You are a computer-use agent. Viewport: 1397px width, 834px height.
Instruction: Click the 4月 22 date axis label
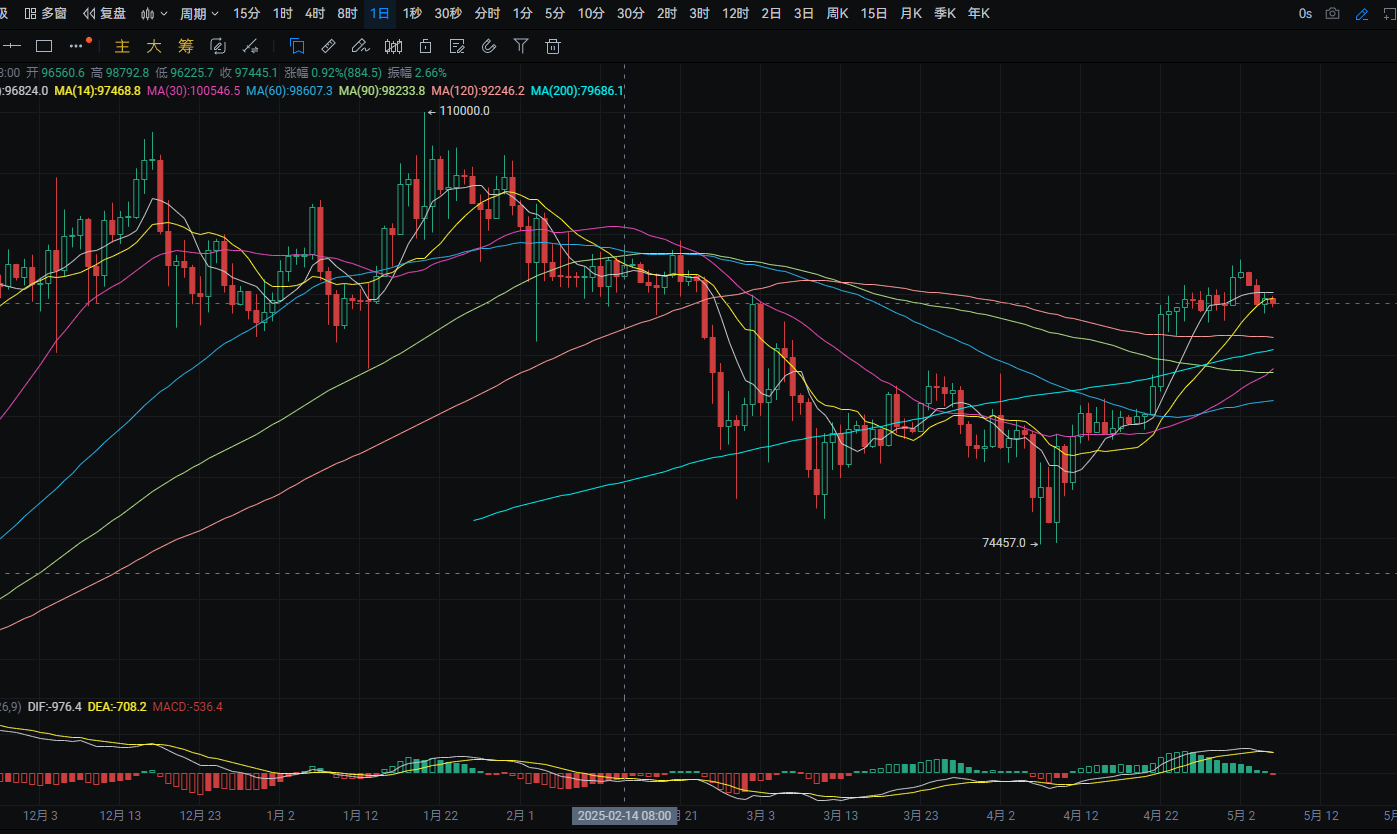coord(1160,816)
